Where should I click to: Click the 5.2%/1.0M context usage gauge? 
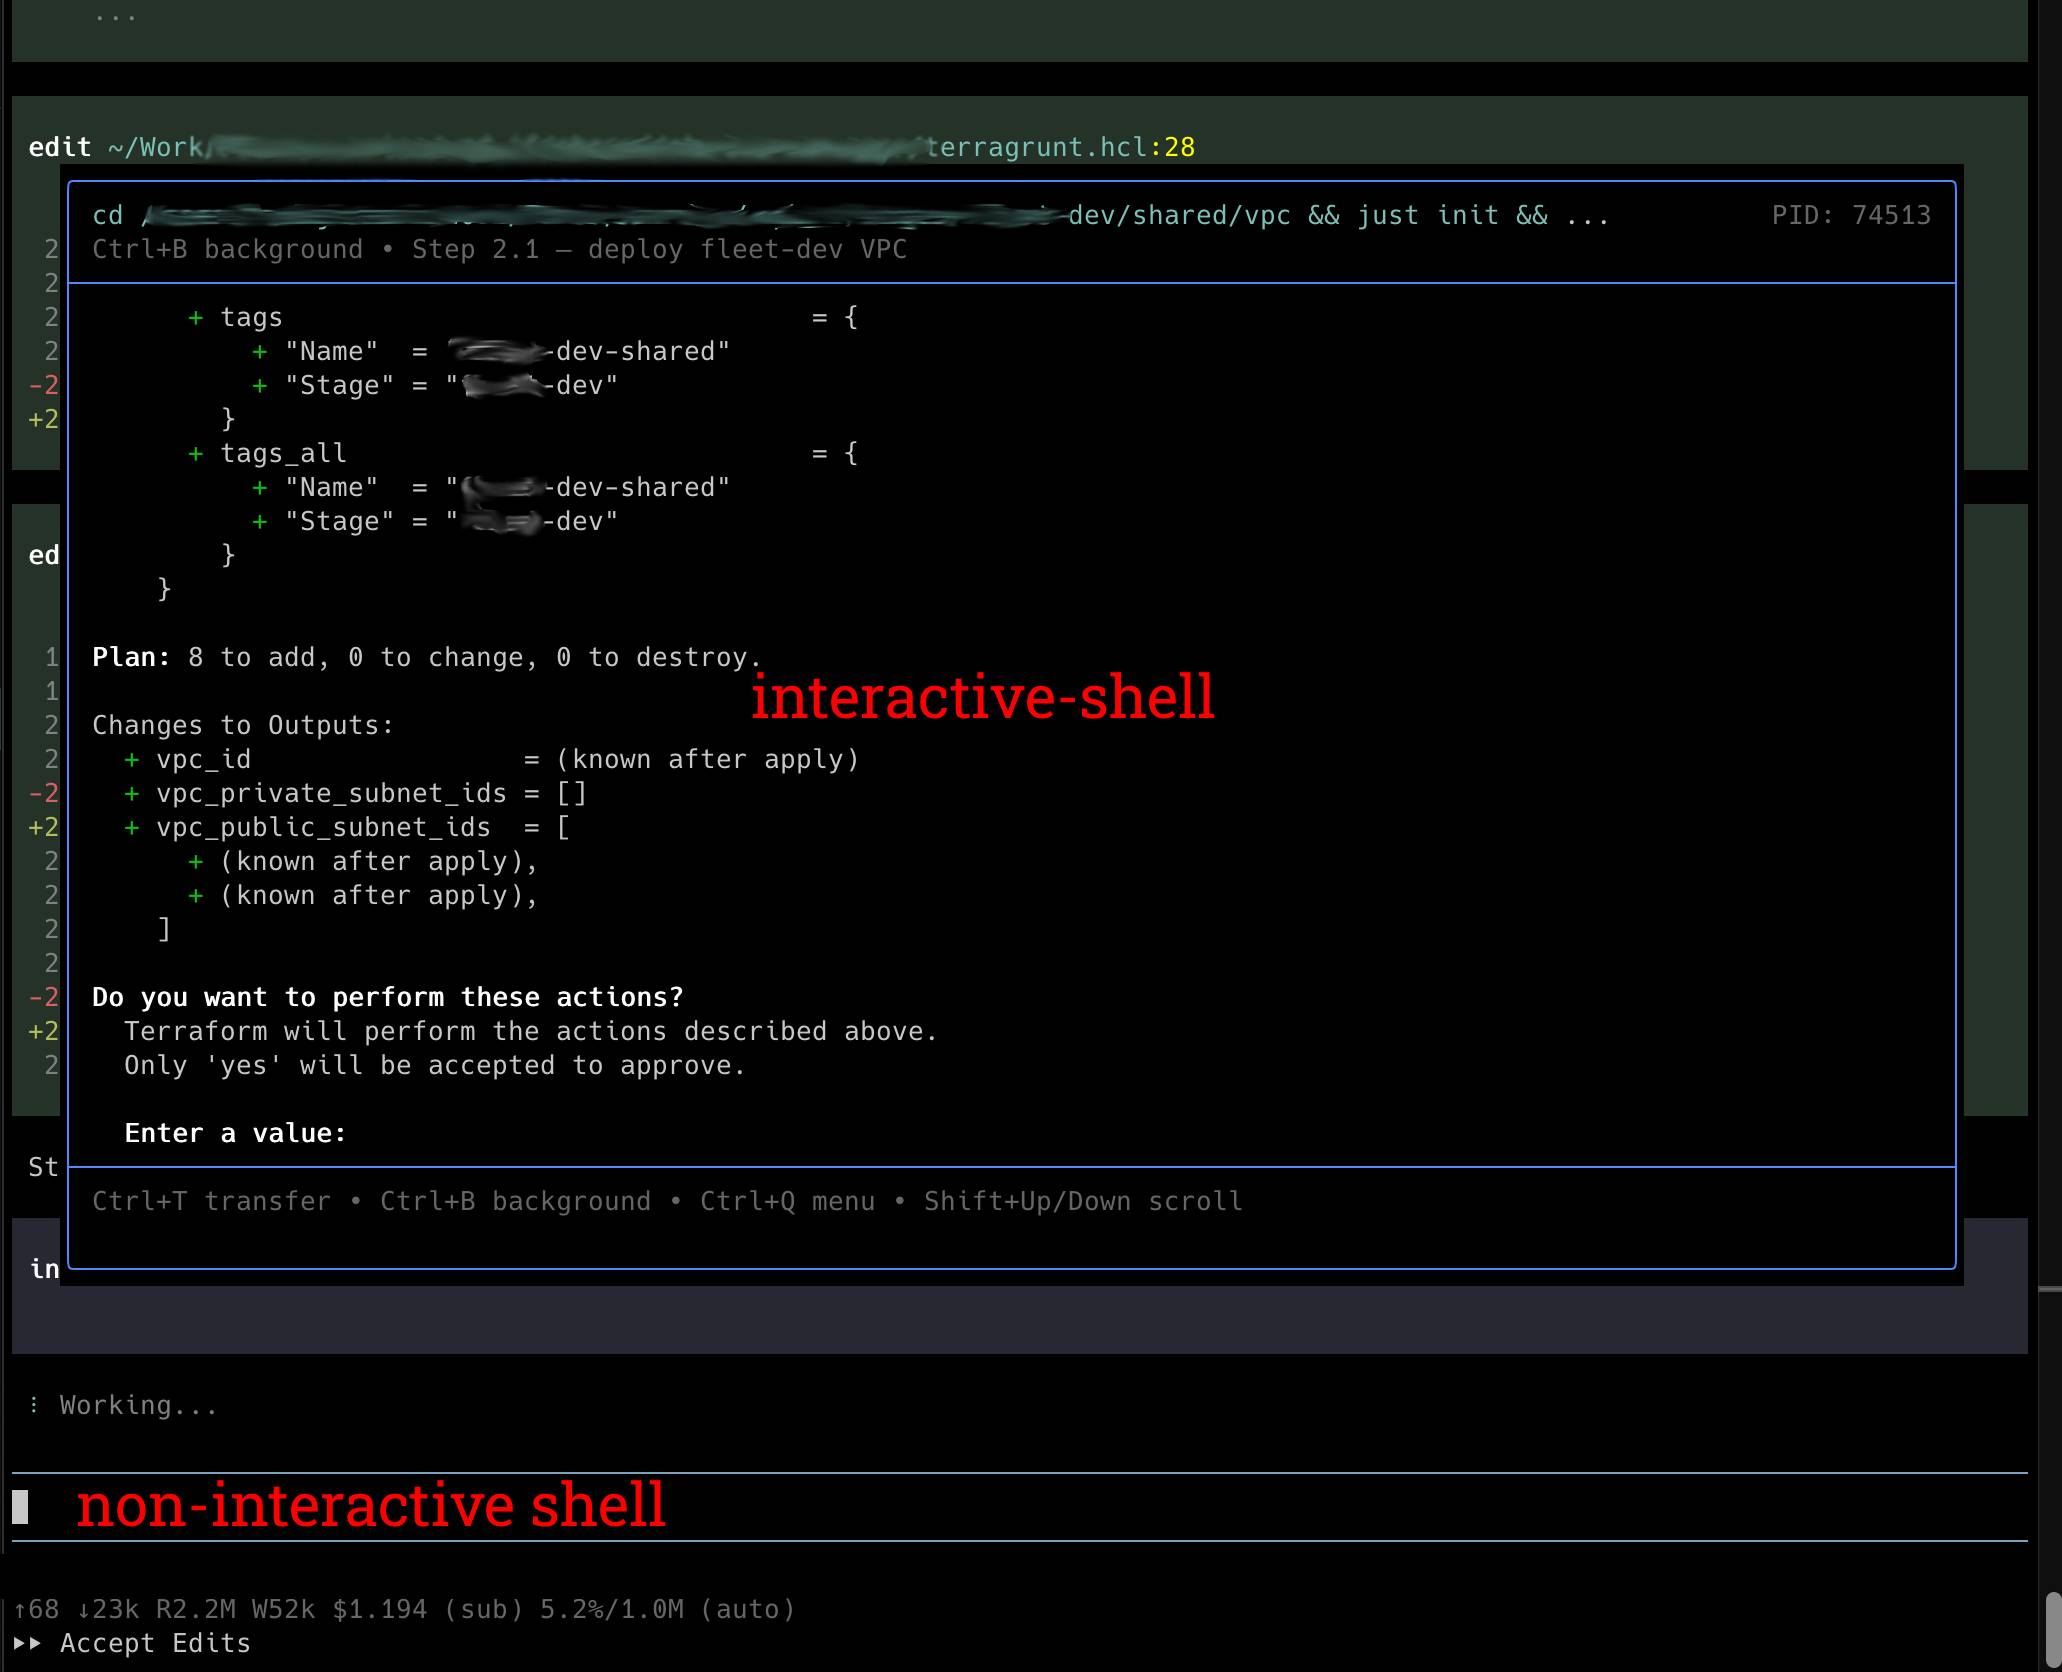pos(612,1609)
